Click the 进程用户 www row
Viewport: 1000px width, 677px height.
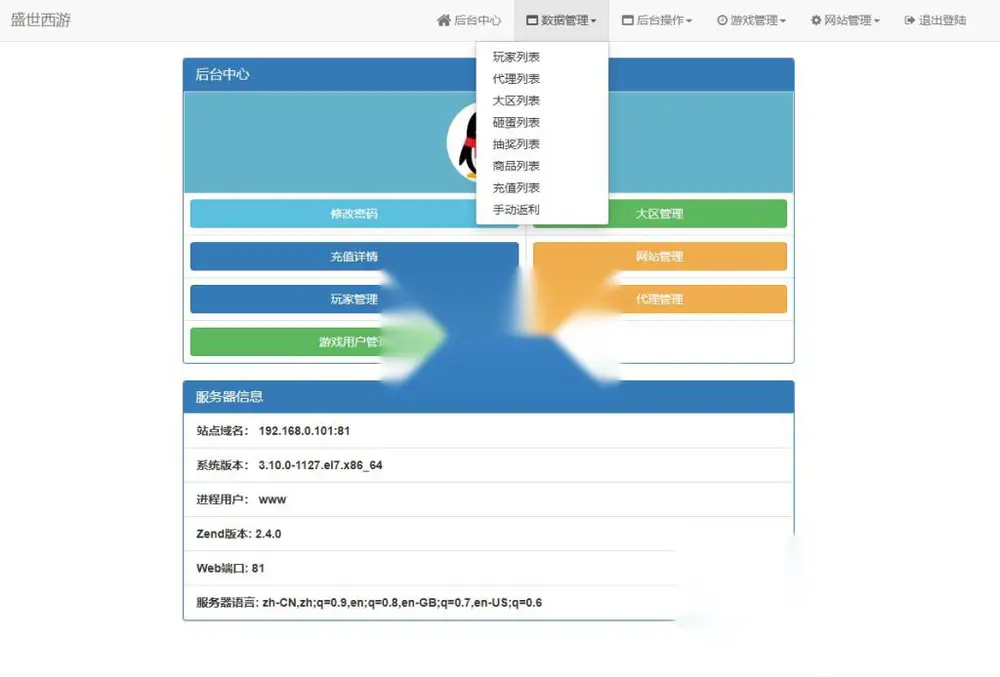tap(489, 500)
